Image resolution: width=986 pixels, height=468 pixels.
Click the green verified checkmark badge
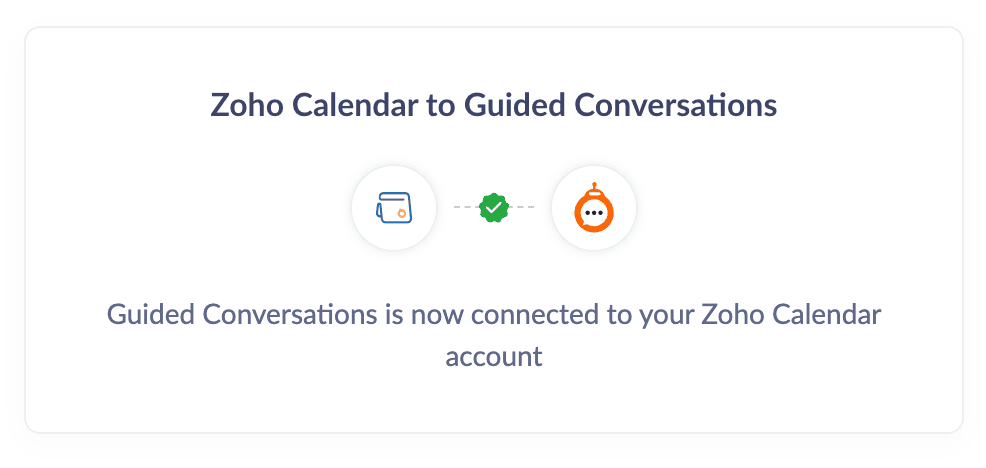(x=494, y=207)
